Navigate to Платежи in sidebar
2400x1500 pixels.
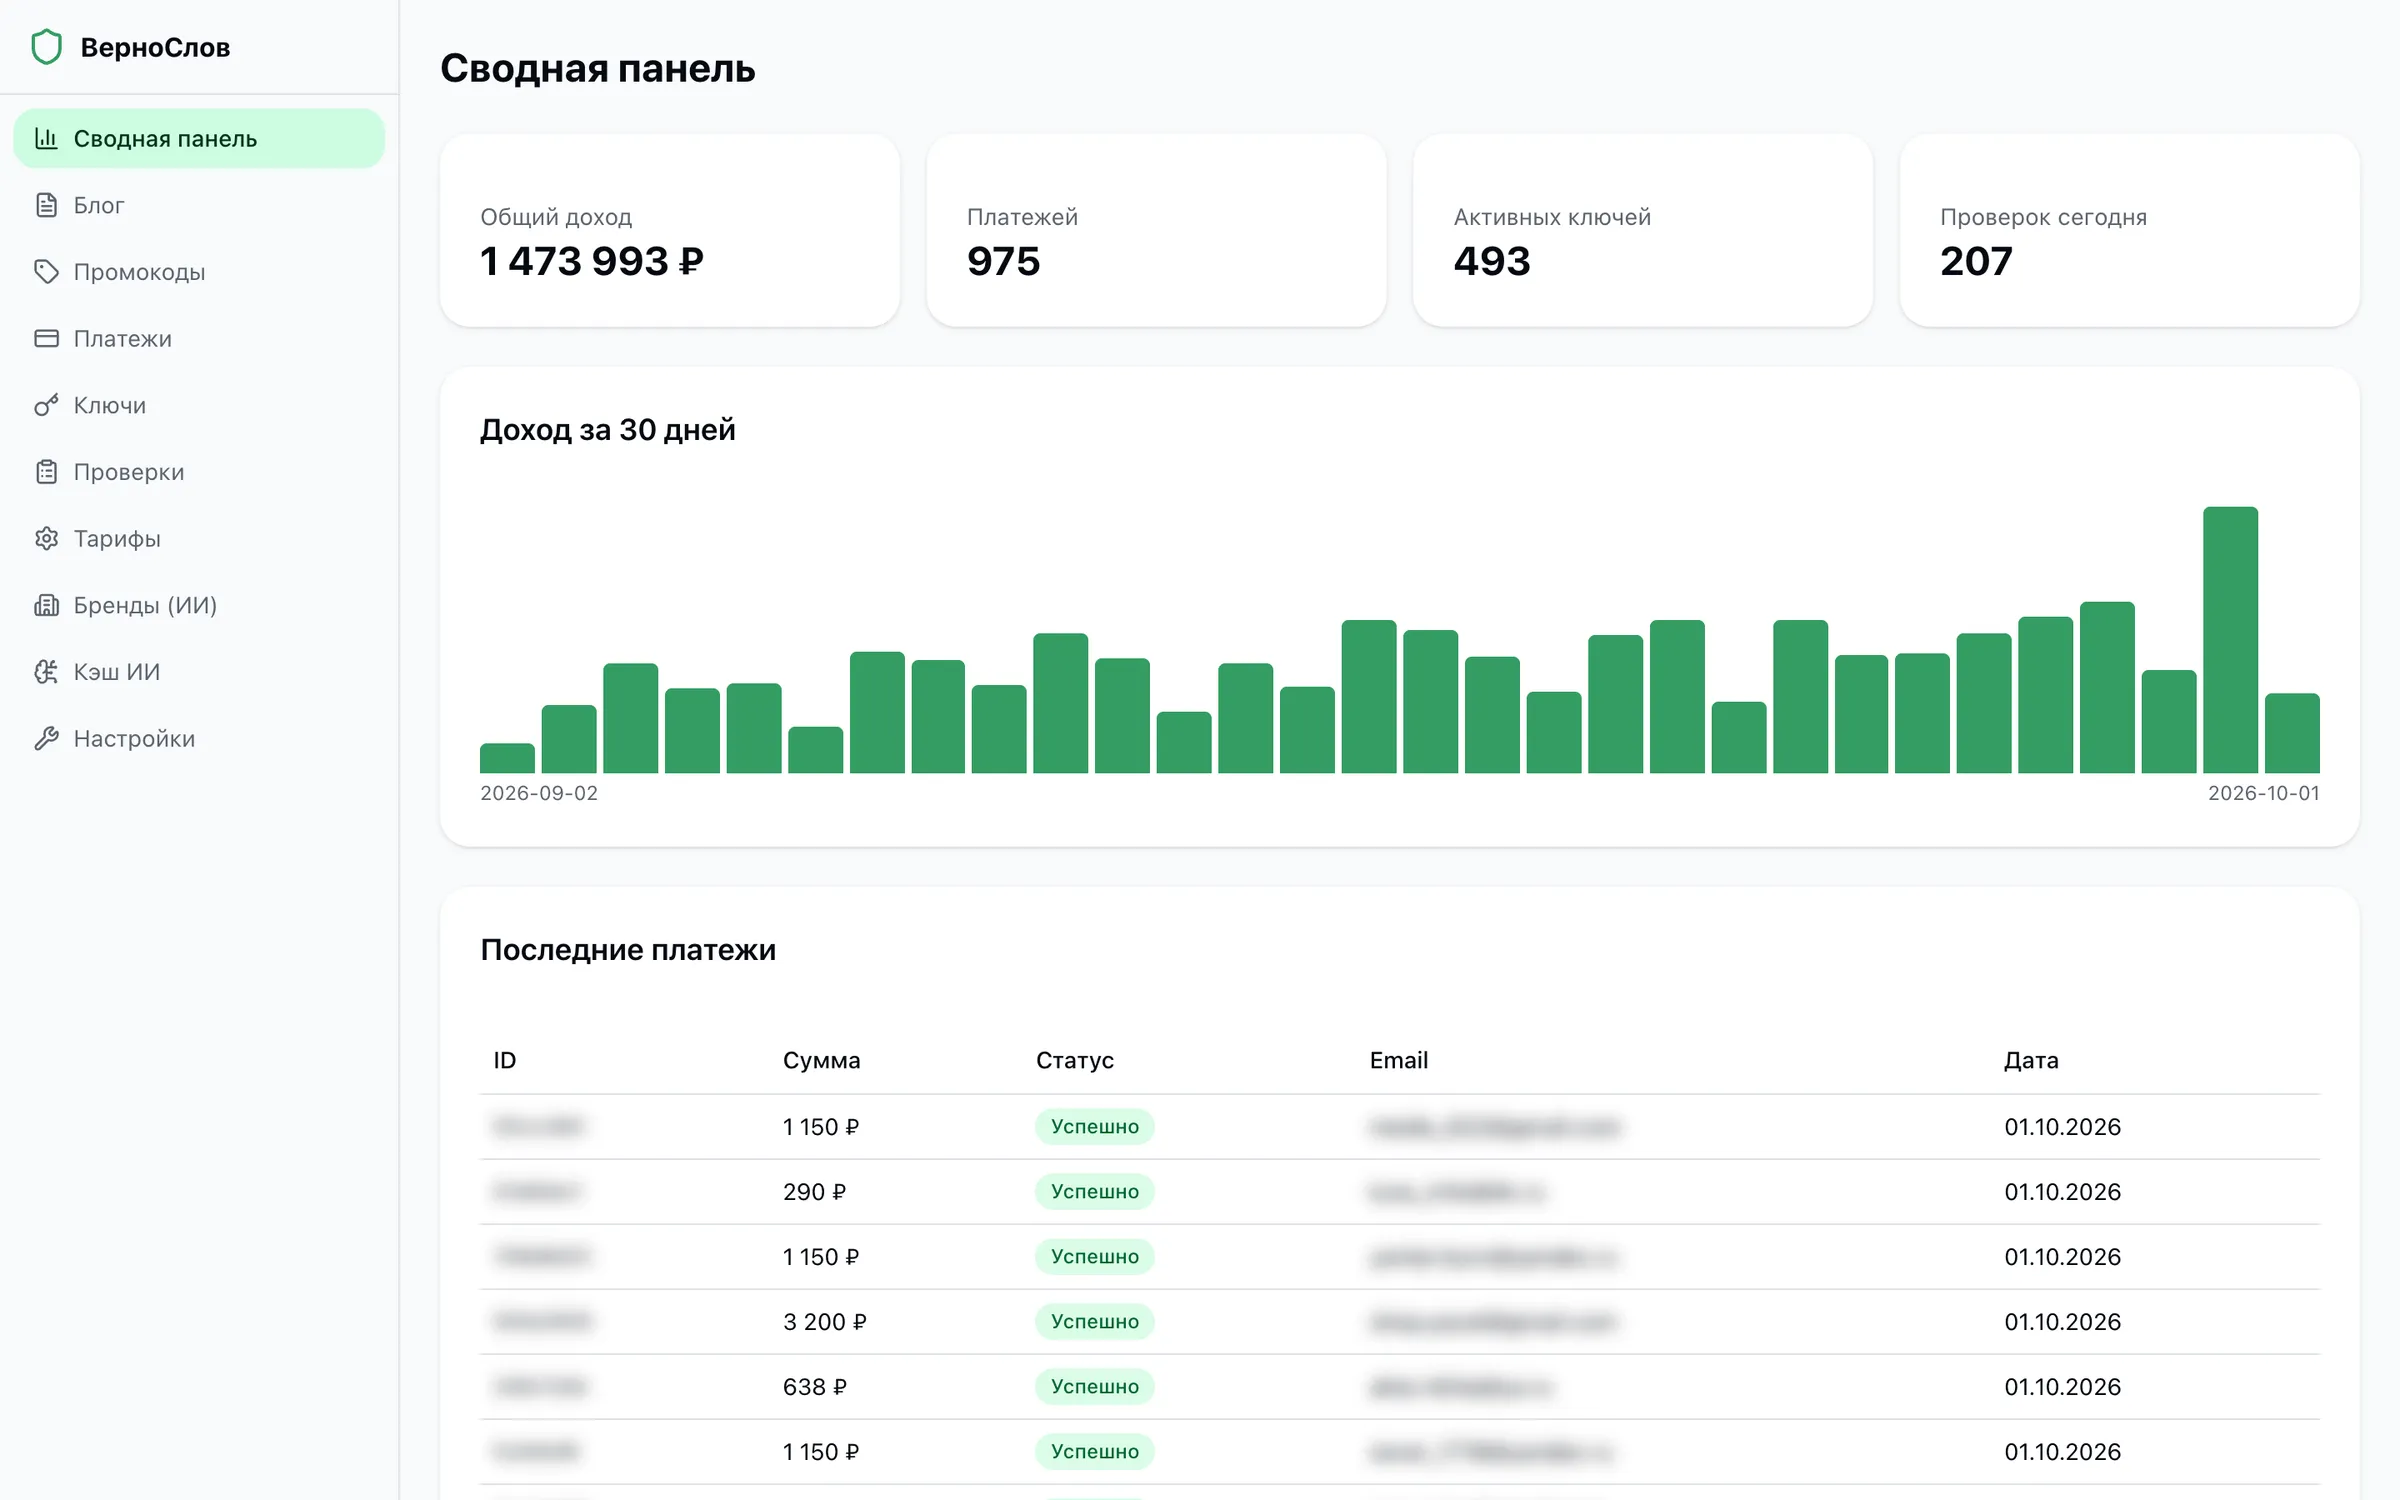pos(199,338)
